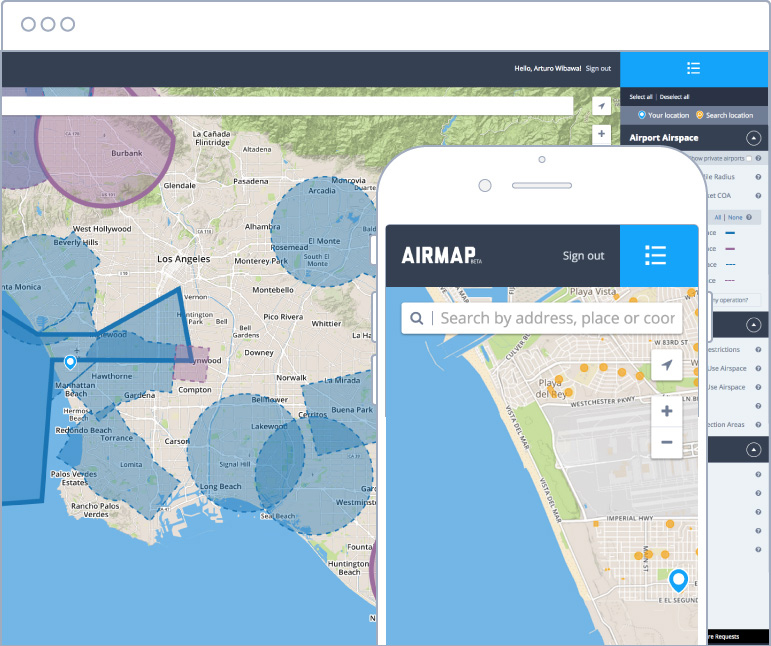Click the Torrance map label

[x=117, y=438]
